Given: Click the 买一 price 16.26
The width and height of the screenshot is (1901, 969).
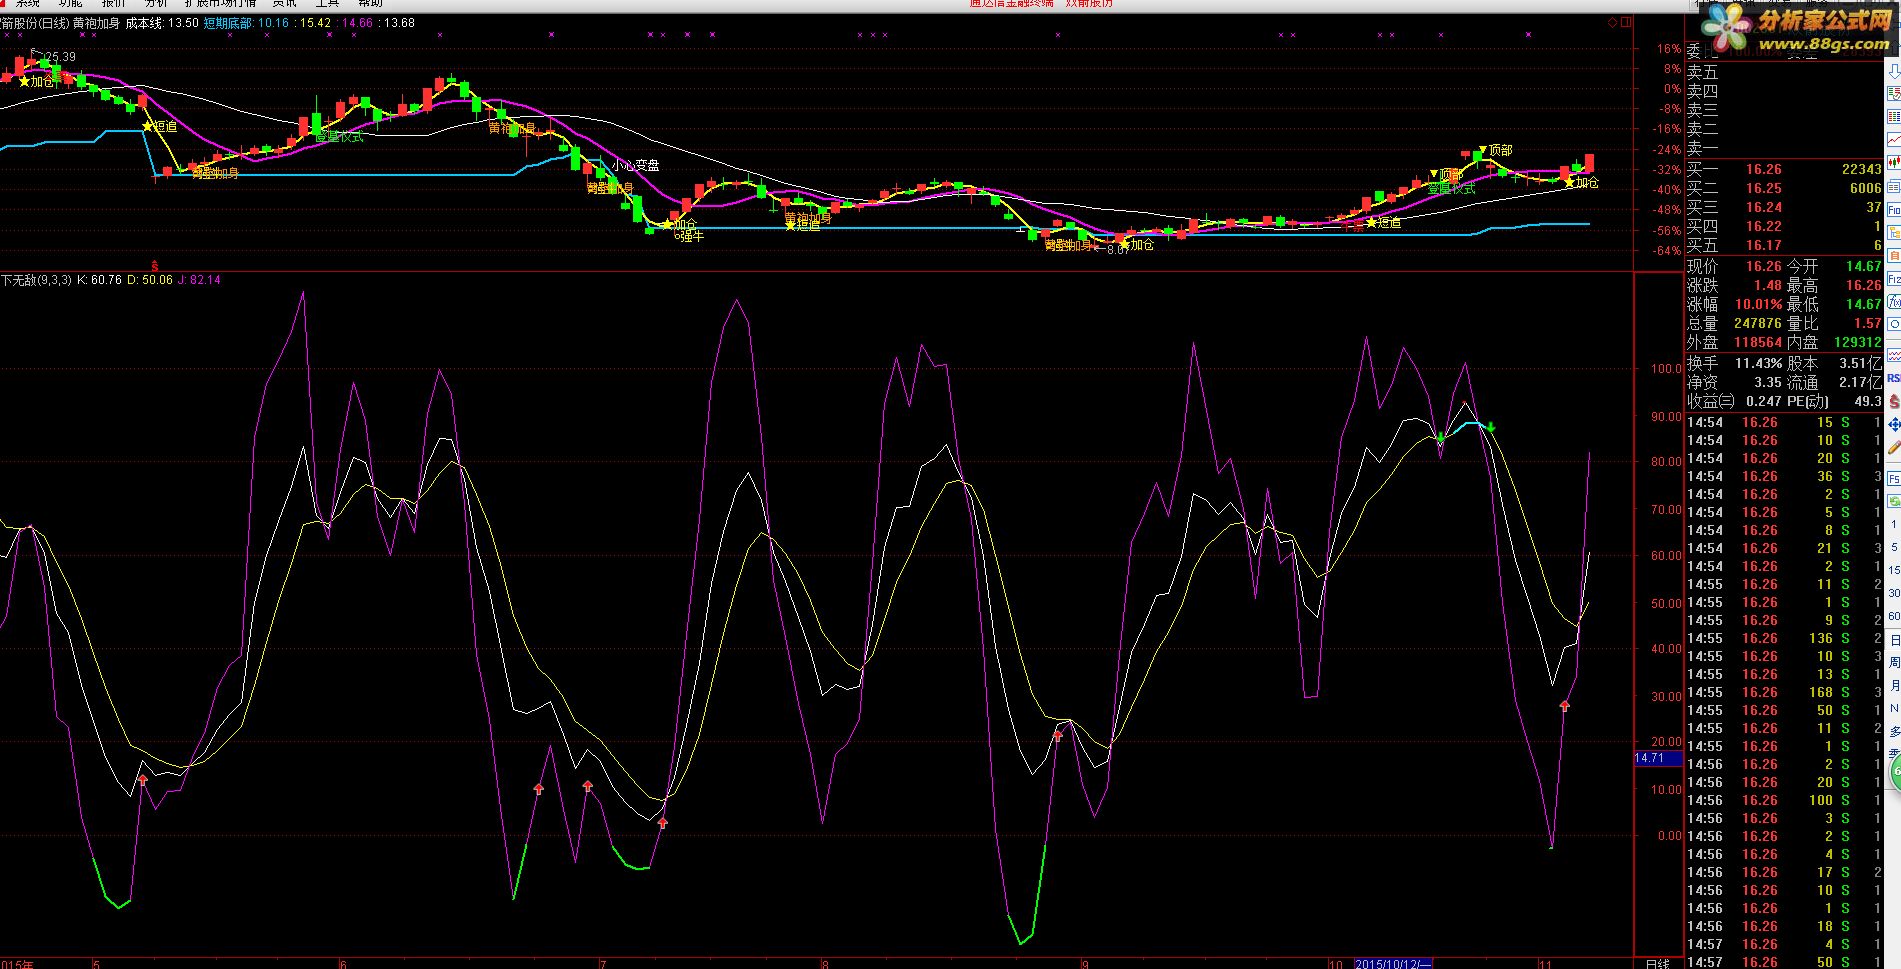Looking at the screenshot, I should pyautogui.click(x=1764, y=169).
